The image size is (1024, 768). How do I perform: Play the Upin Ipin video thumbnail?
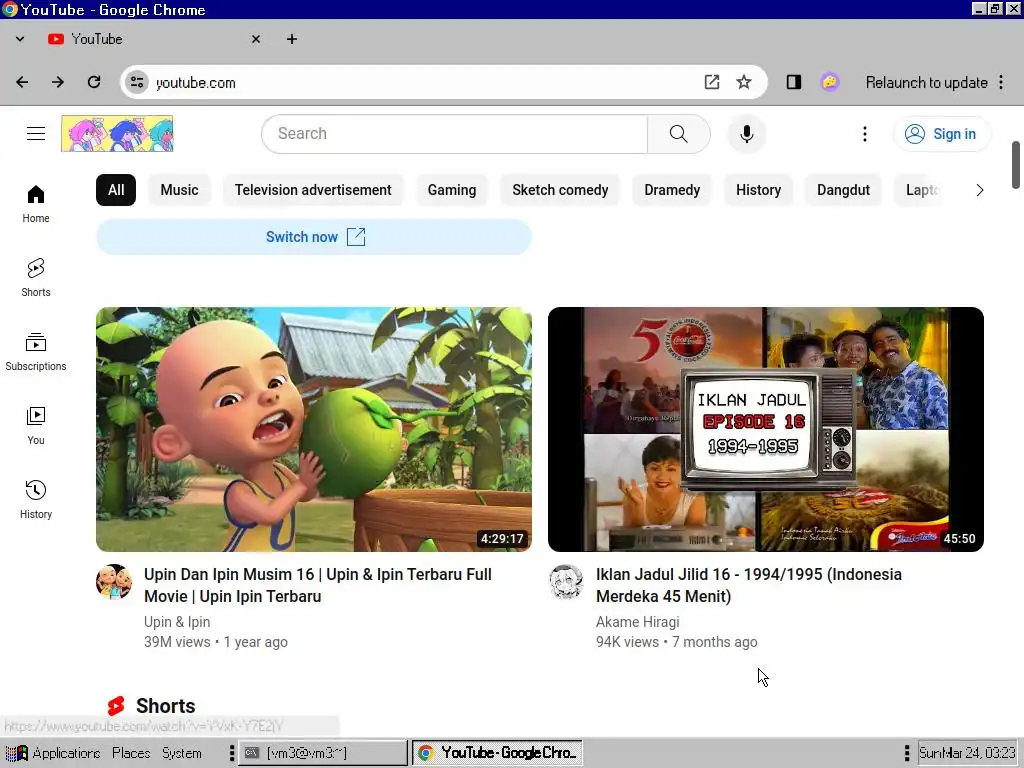tap(314, 429)
